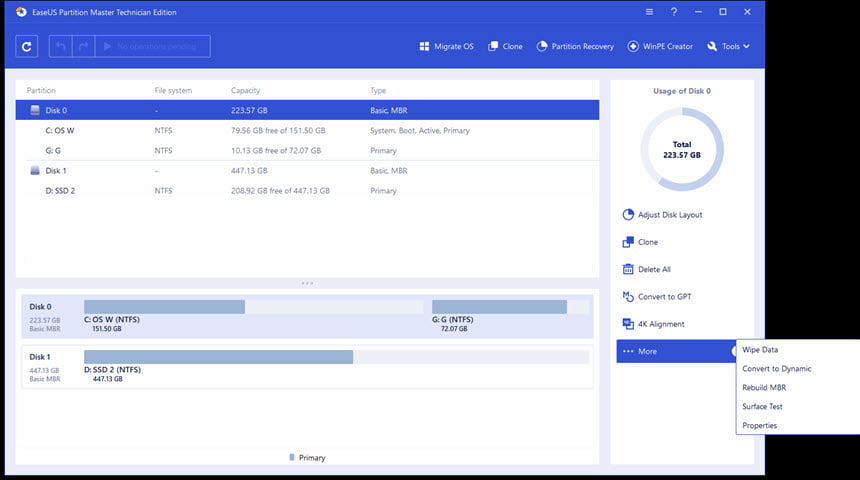Select the C: OS W partition row
860x480 pixels.
[307, 131]
